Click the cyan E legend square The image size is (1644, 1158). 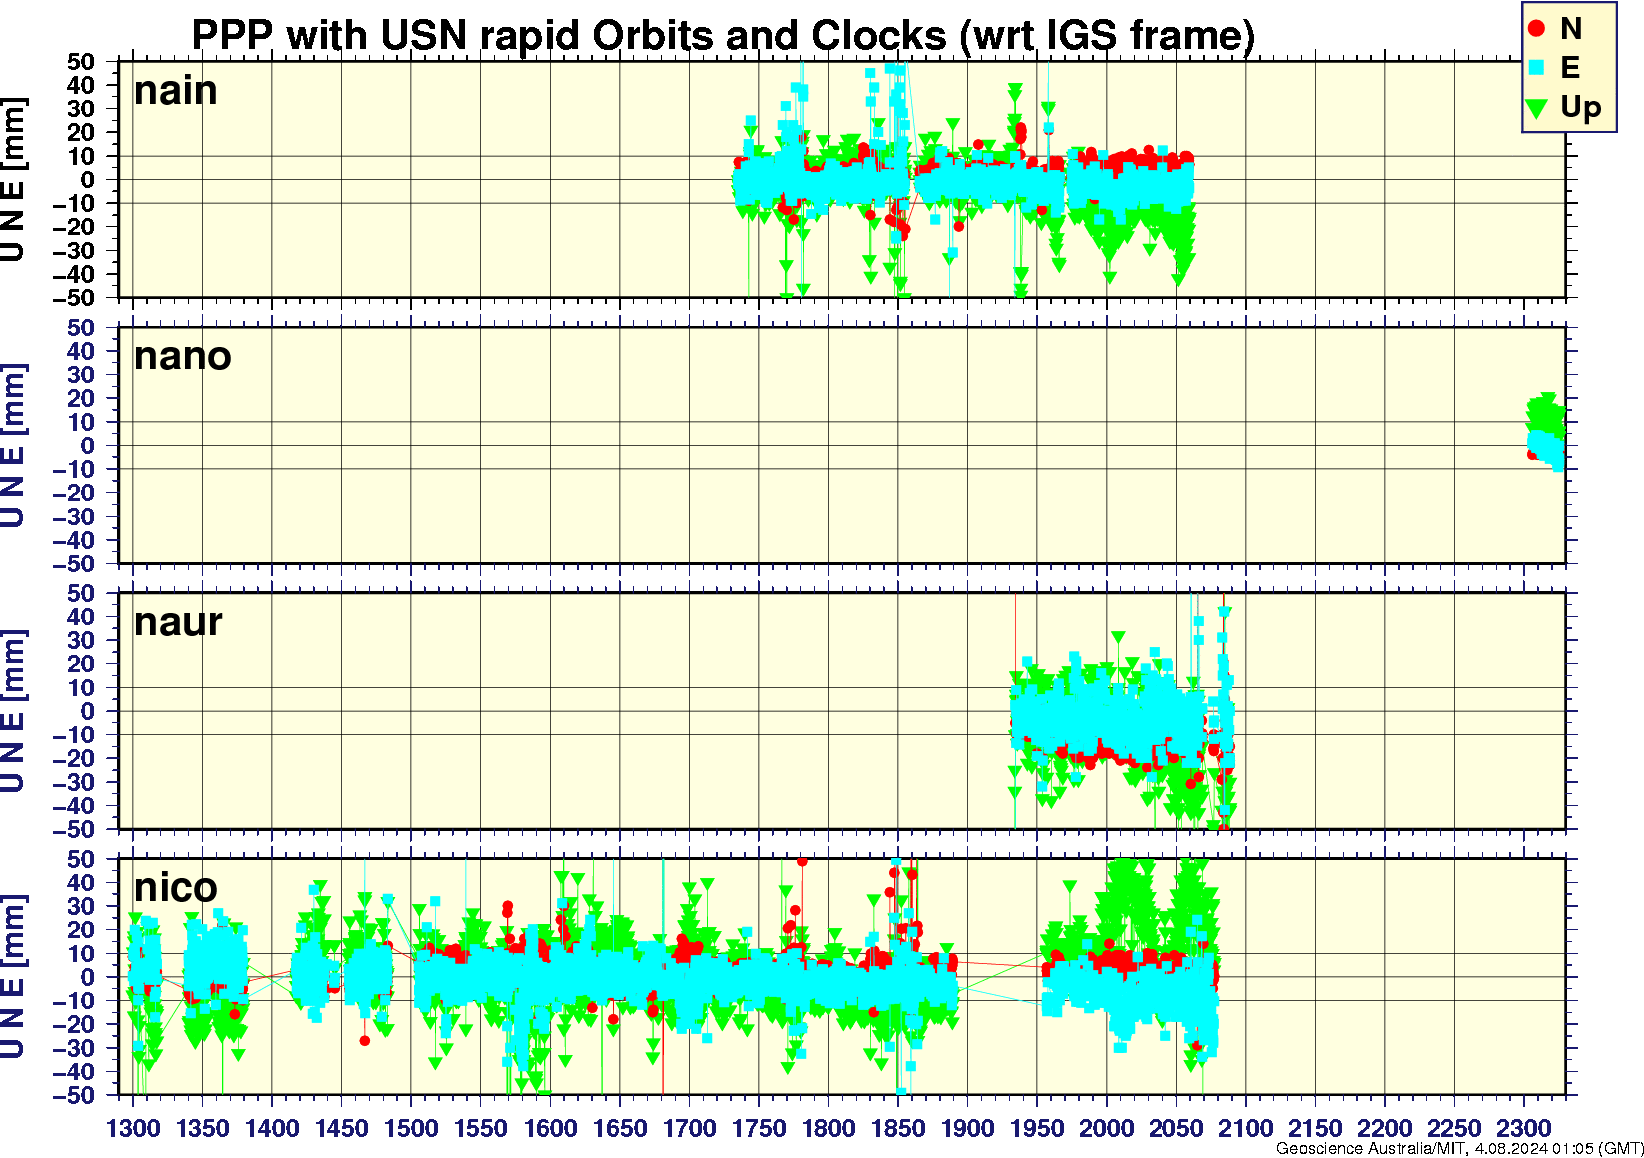click(1537, 67)
